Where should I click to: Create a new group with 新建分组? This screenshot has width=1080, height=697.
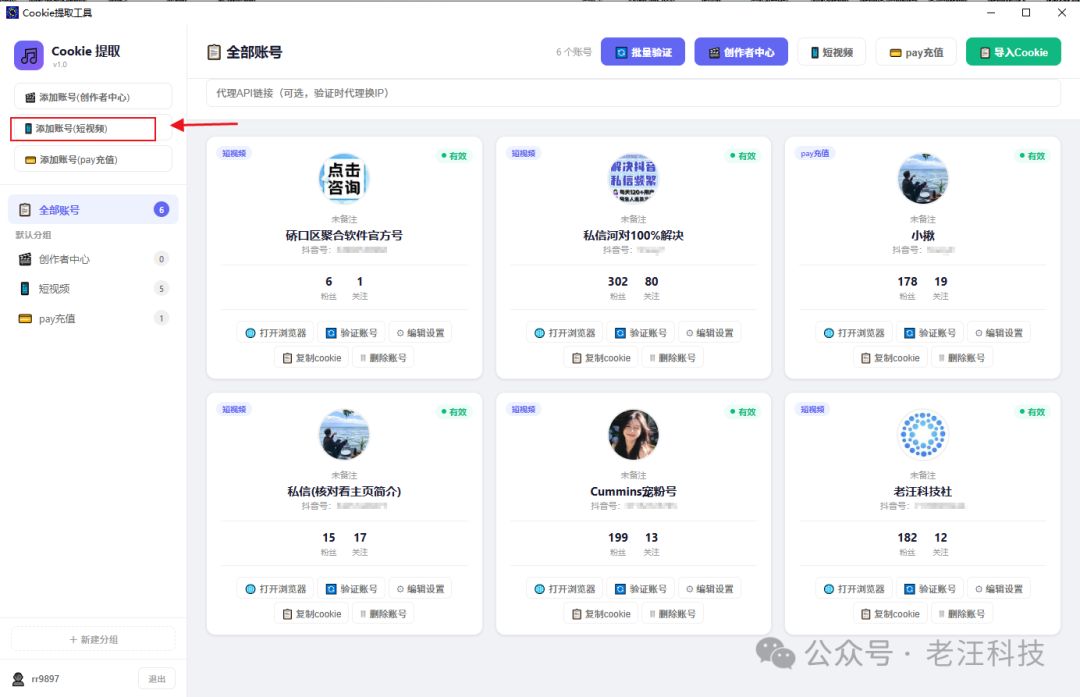click(x=94, y=639)
